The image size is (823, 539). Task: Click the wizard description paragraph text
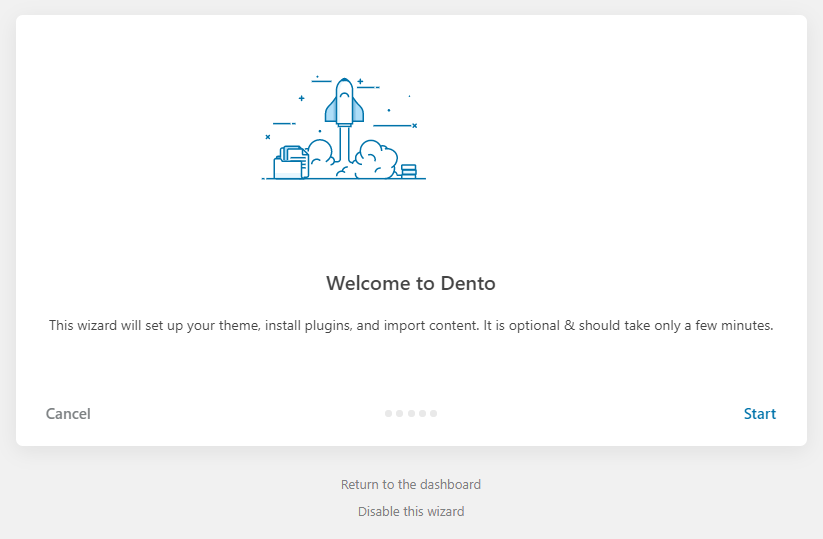click(411, 326)
